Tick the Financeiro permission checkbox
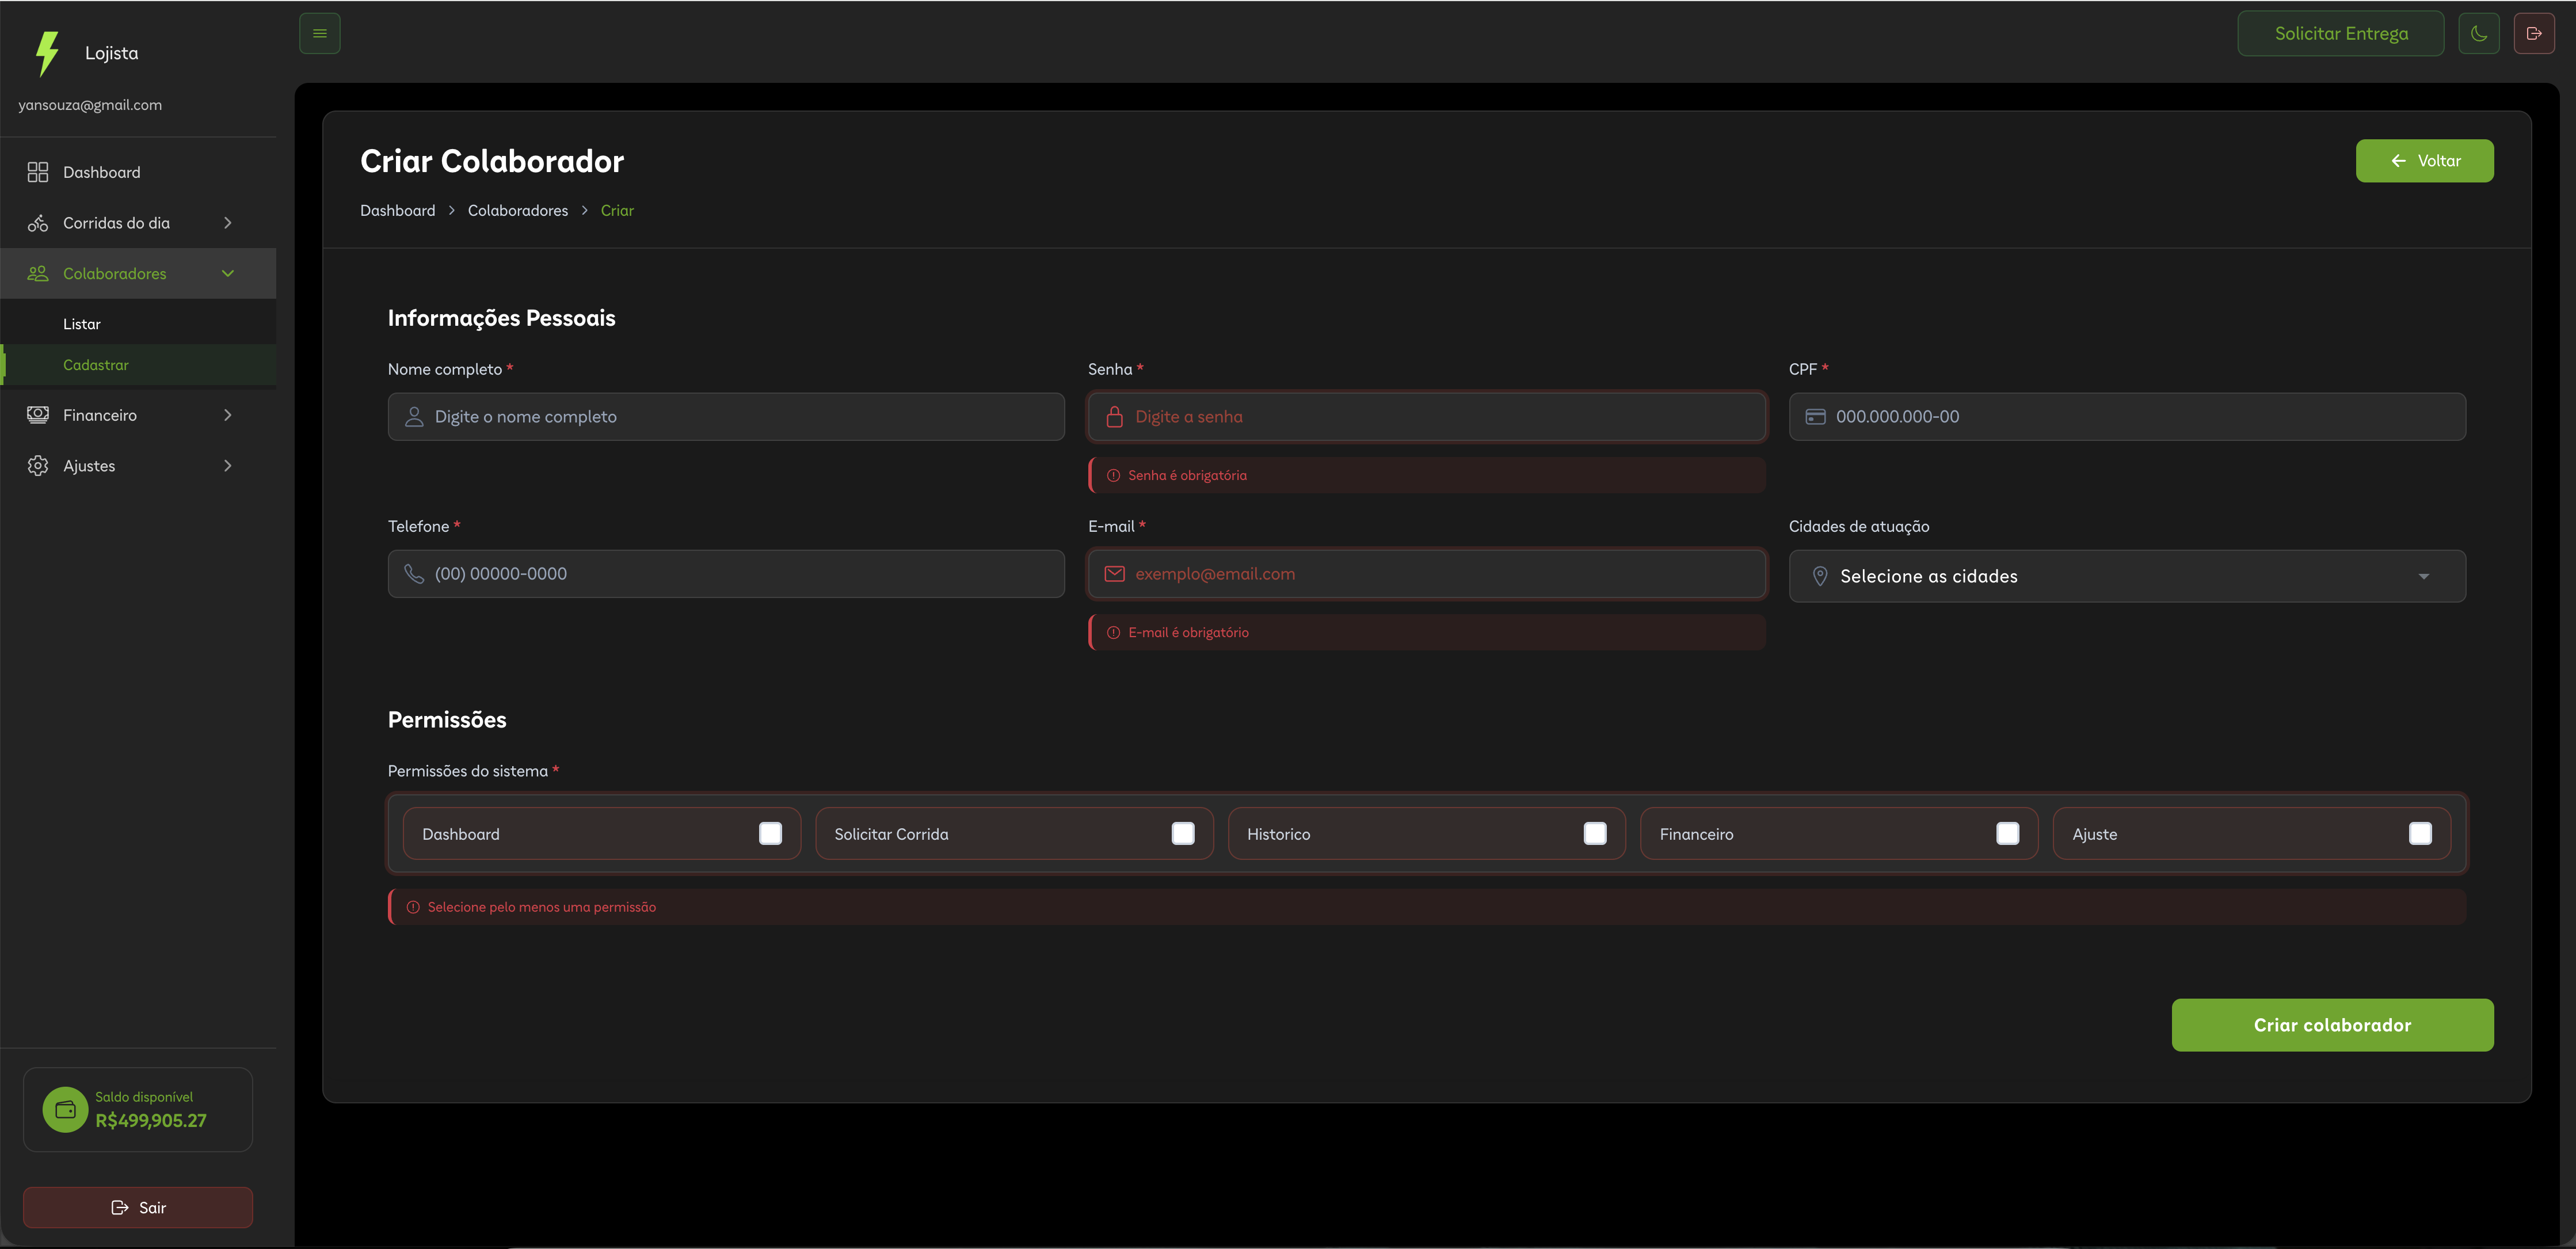 pos(2007,833)
